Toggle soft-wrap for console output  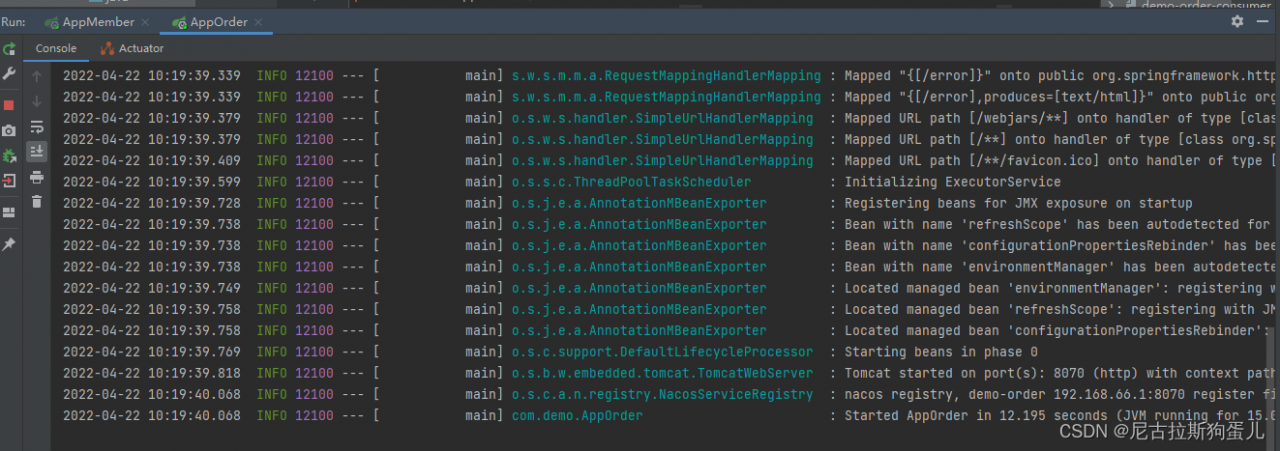coord(37,127)
